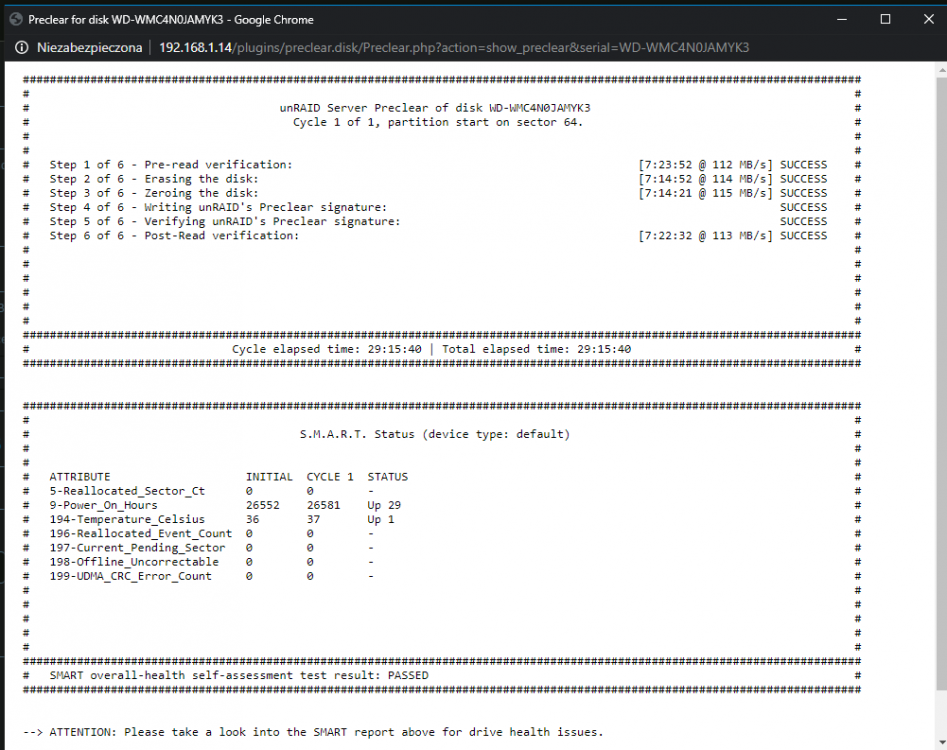The height and width of the screenshot is (750, 947).
Task: Click the ATTRIBUTE column header
Action: 80,477
